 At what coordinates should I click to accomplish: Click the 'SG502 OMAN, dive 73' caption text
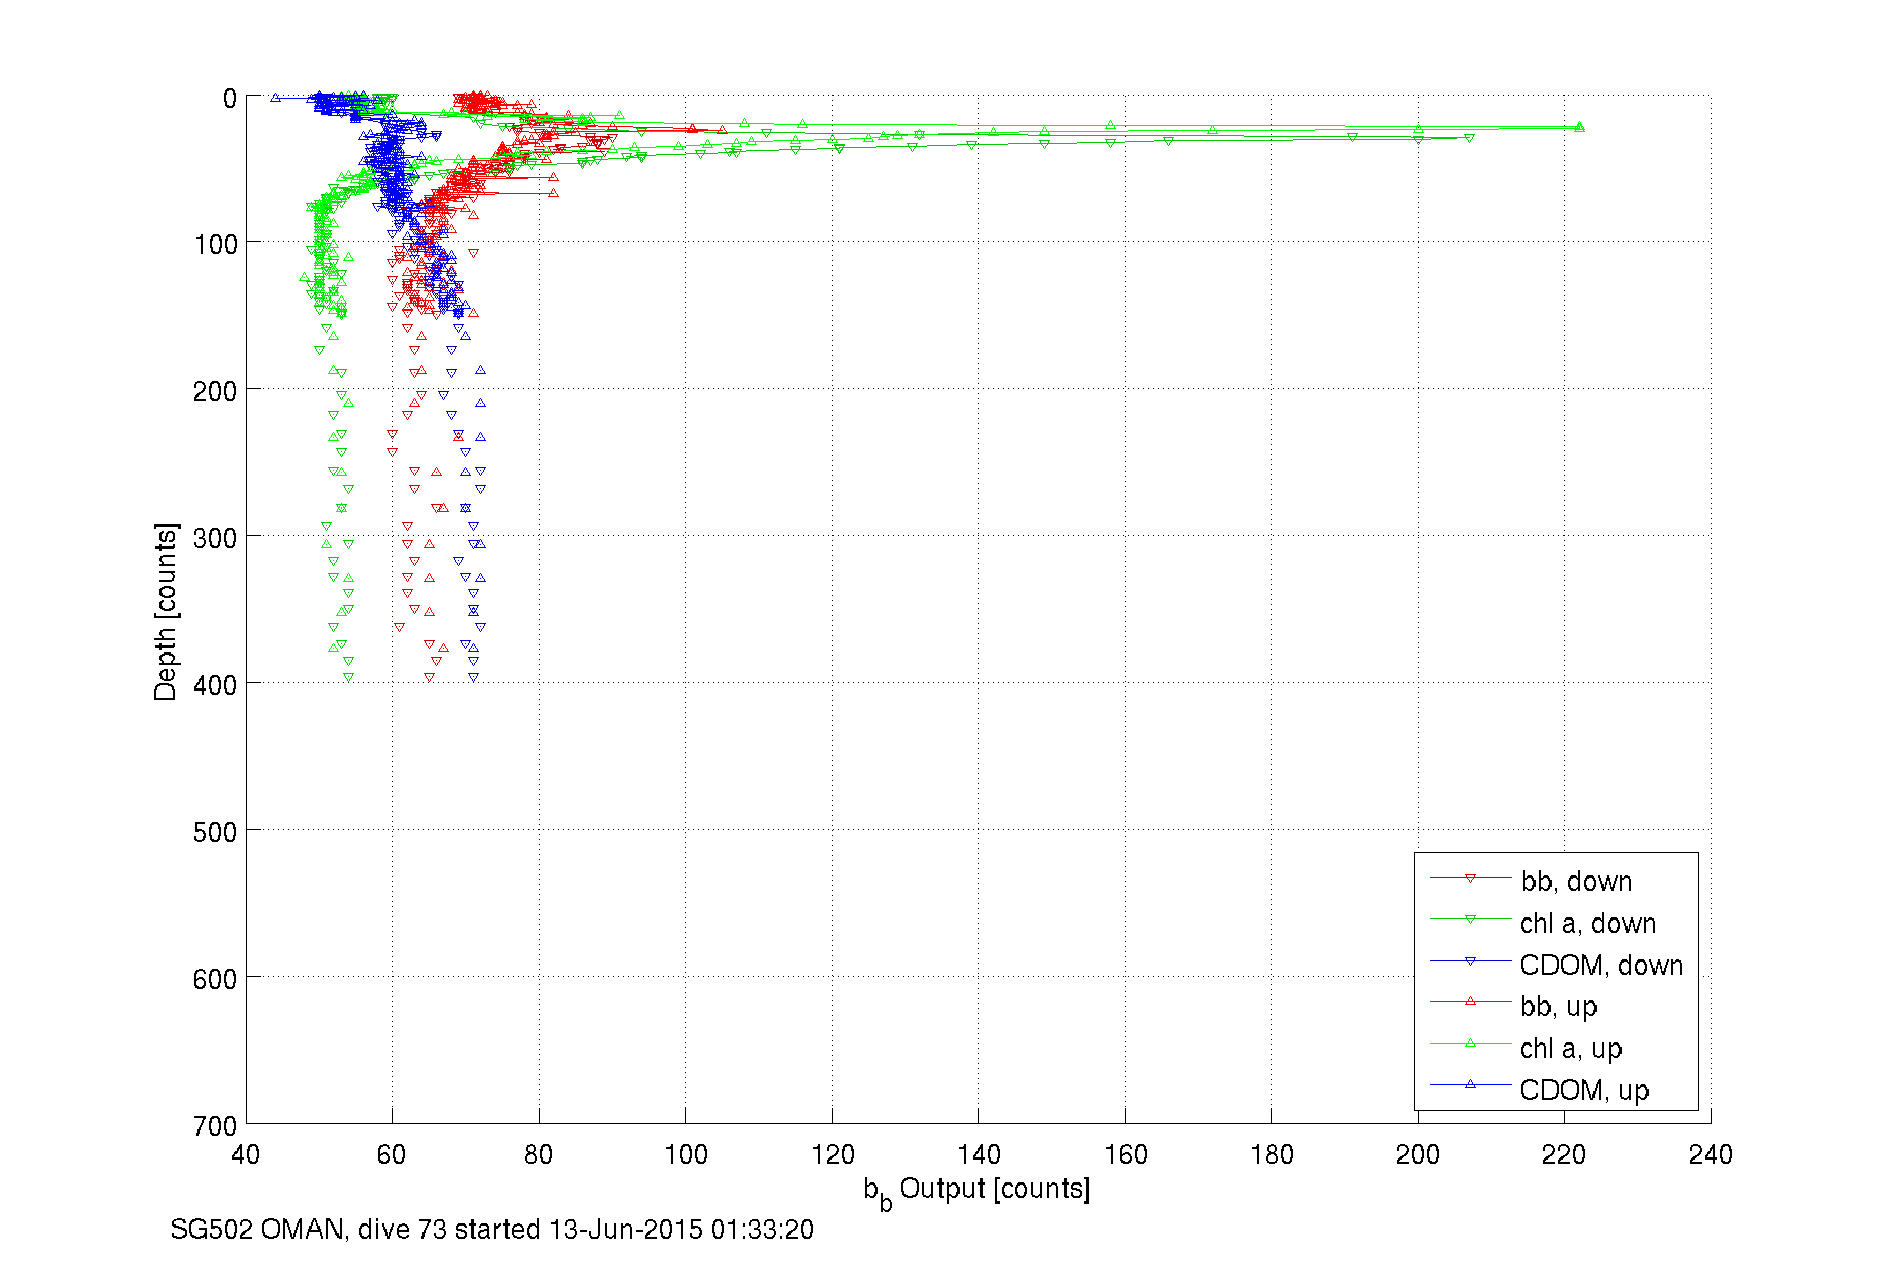308,1229
